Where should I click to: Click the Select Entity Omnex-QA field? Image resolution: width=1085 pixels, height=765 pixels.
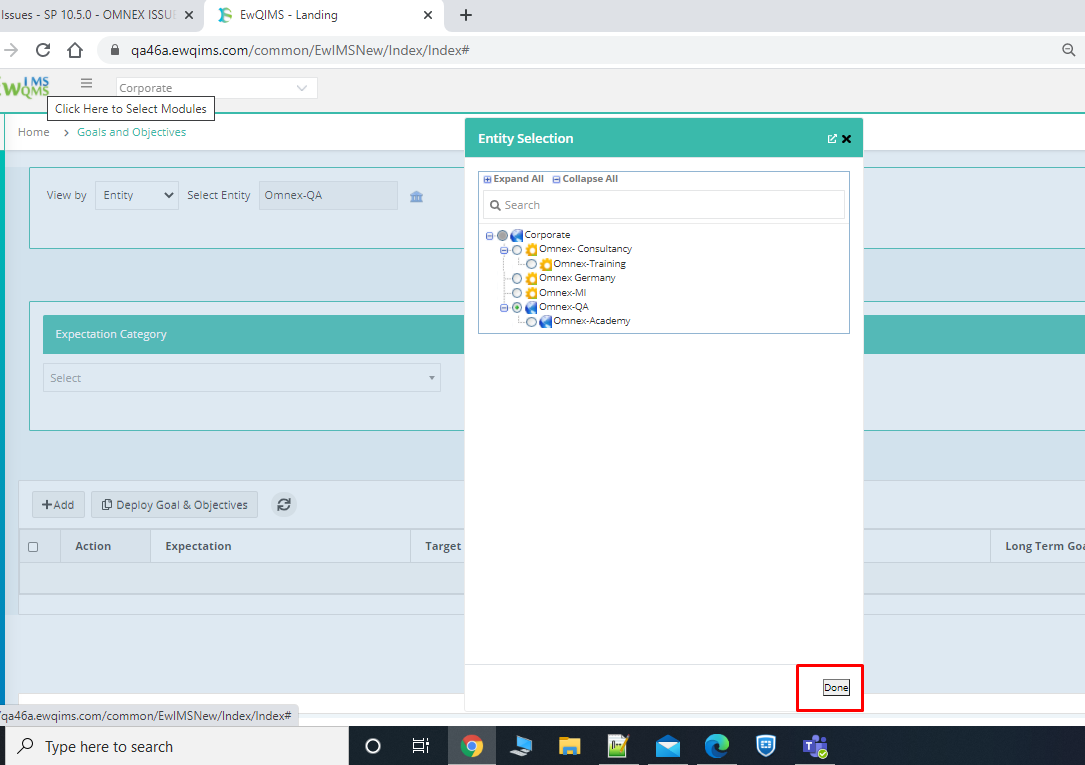[328, 195]
